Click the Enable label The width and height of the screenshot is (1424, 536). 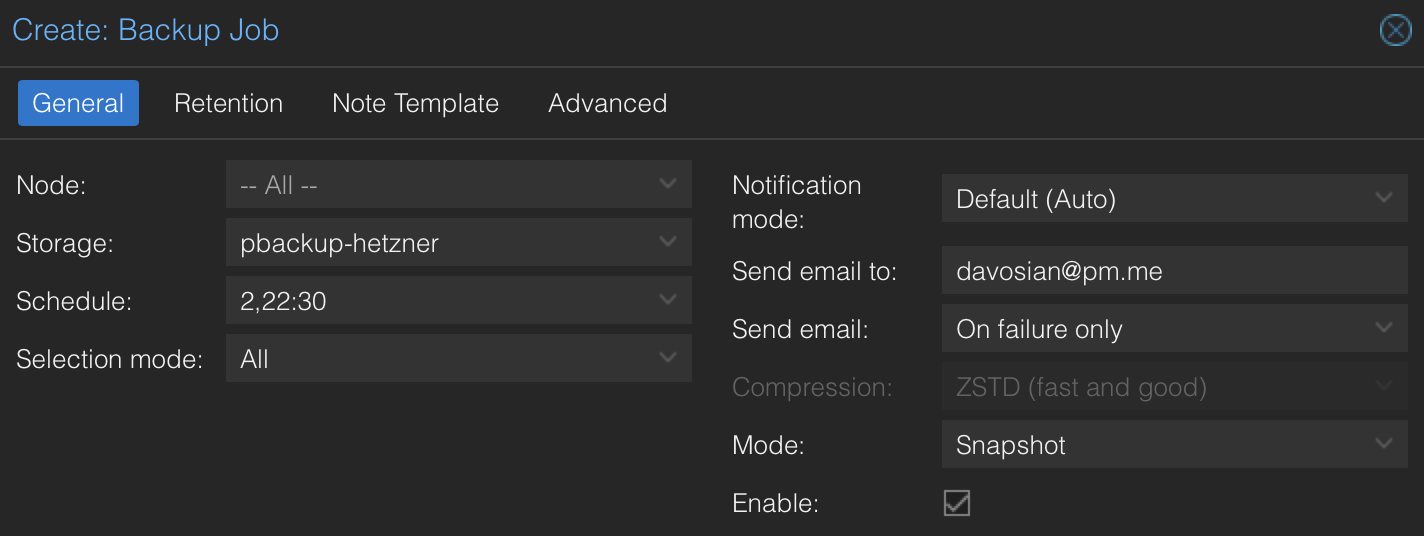click(775, 503)
